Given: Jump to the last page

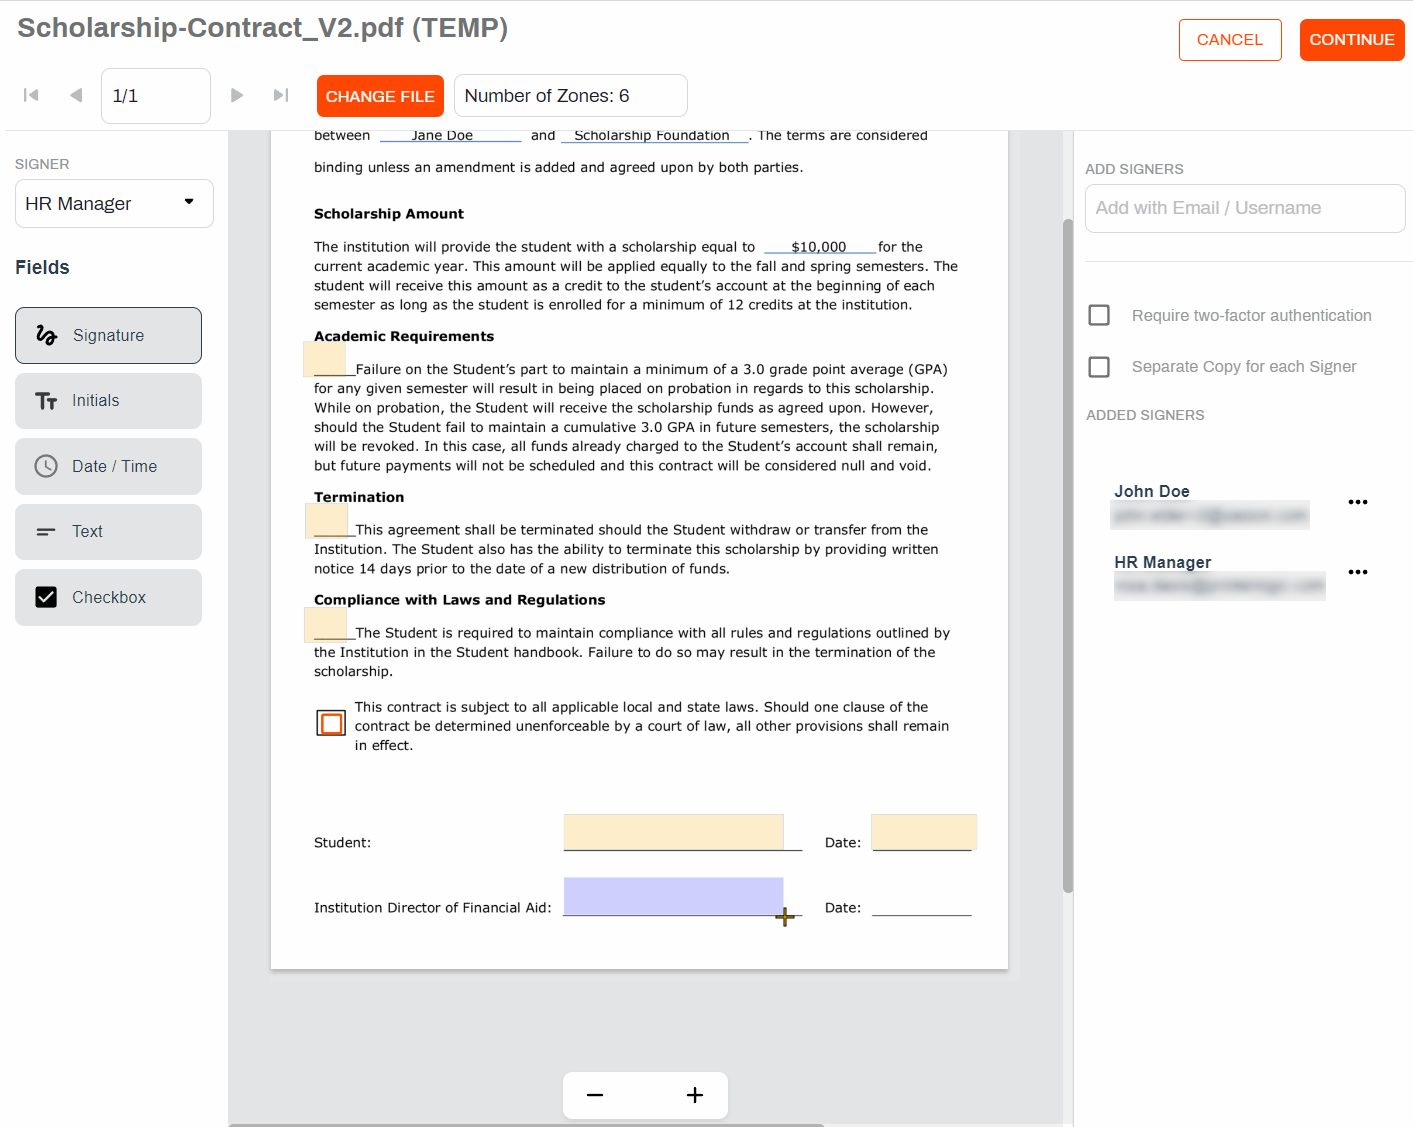Looking at the screenshot, I should point(281,95).
